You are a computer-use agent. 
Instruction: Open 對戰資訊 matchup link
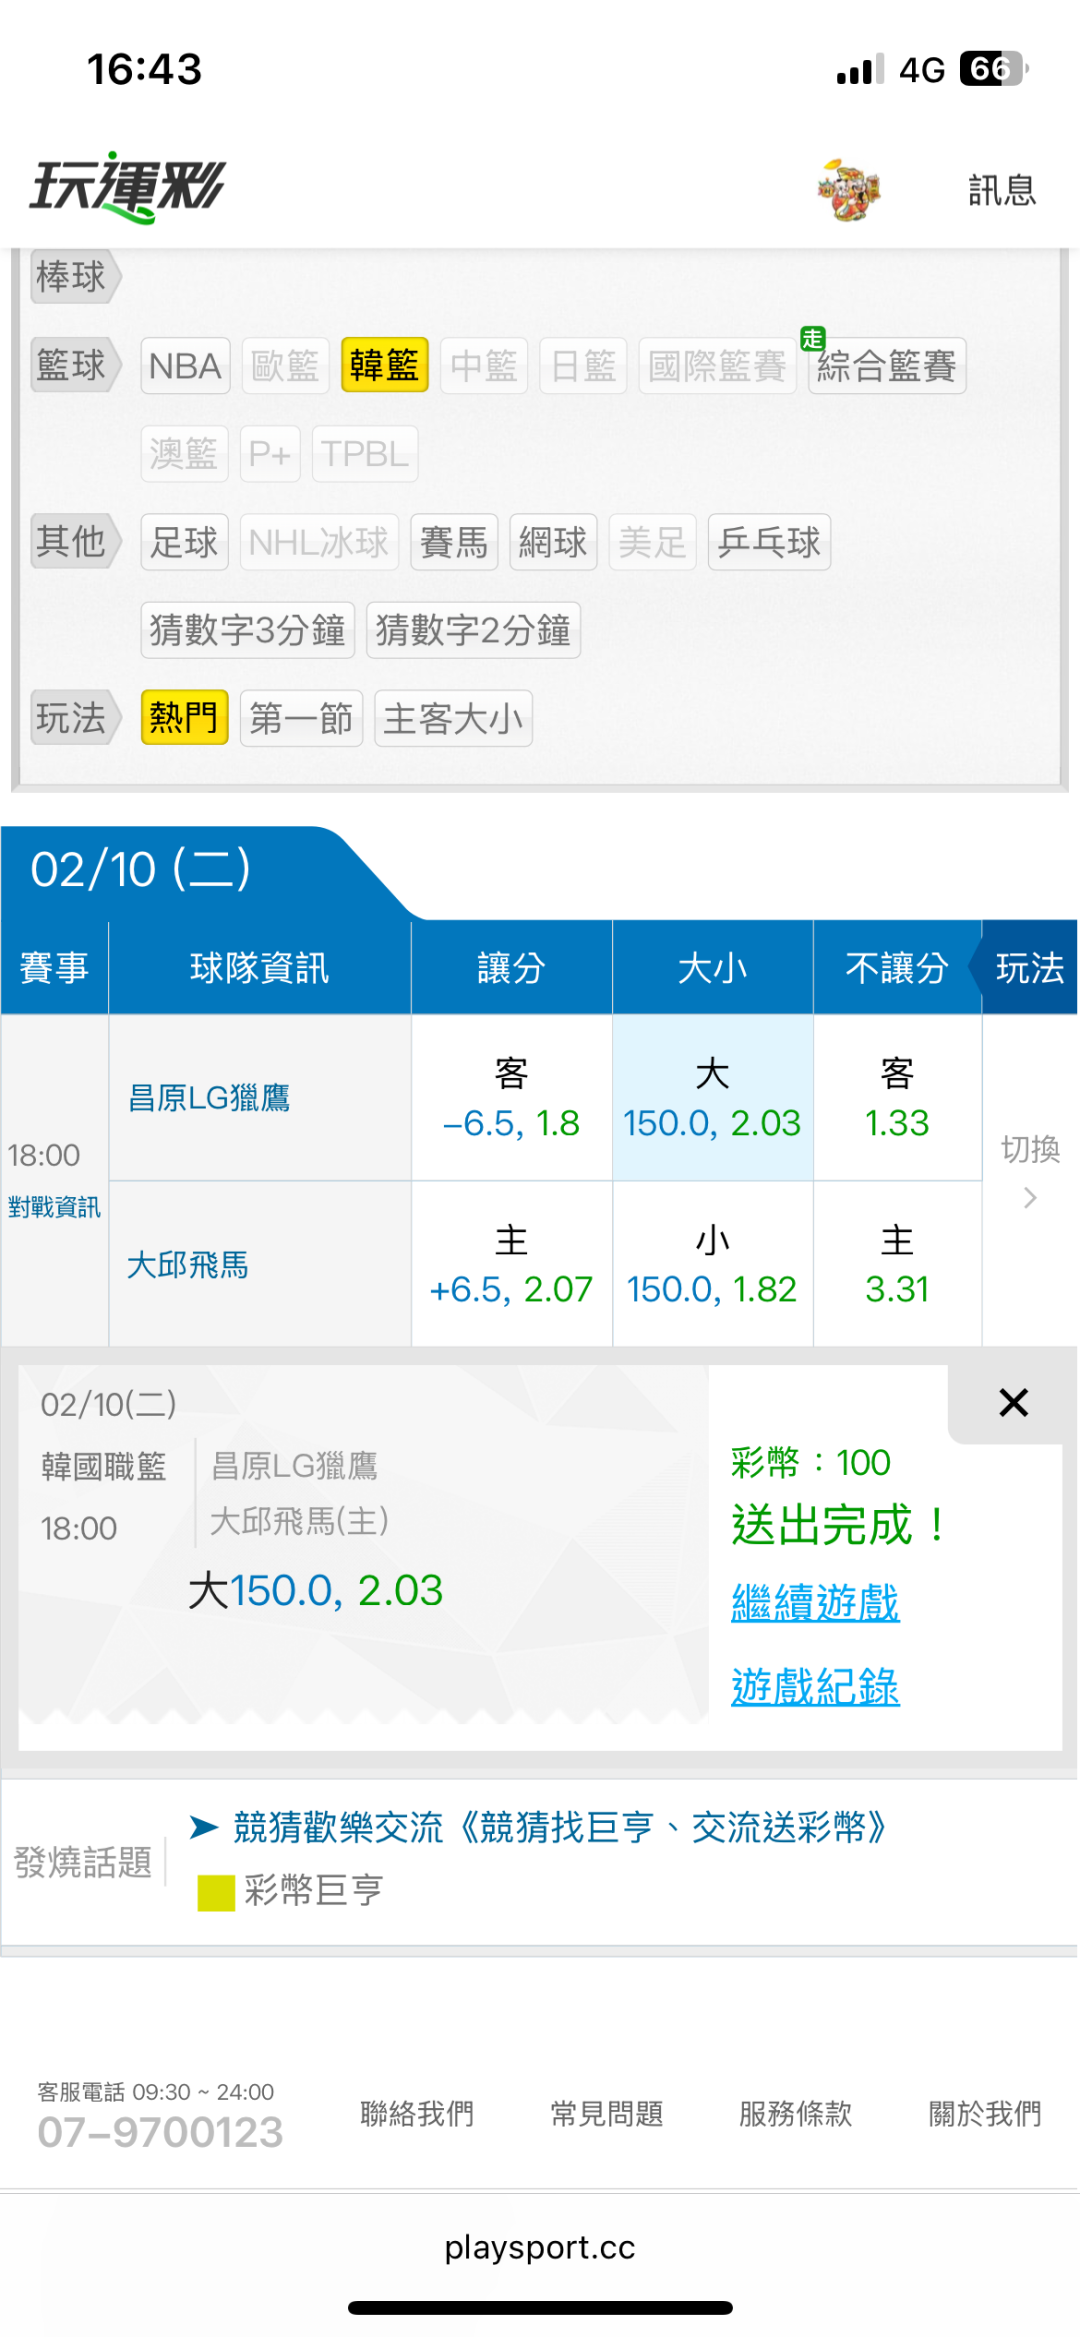[x=54, y=1208]
